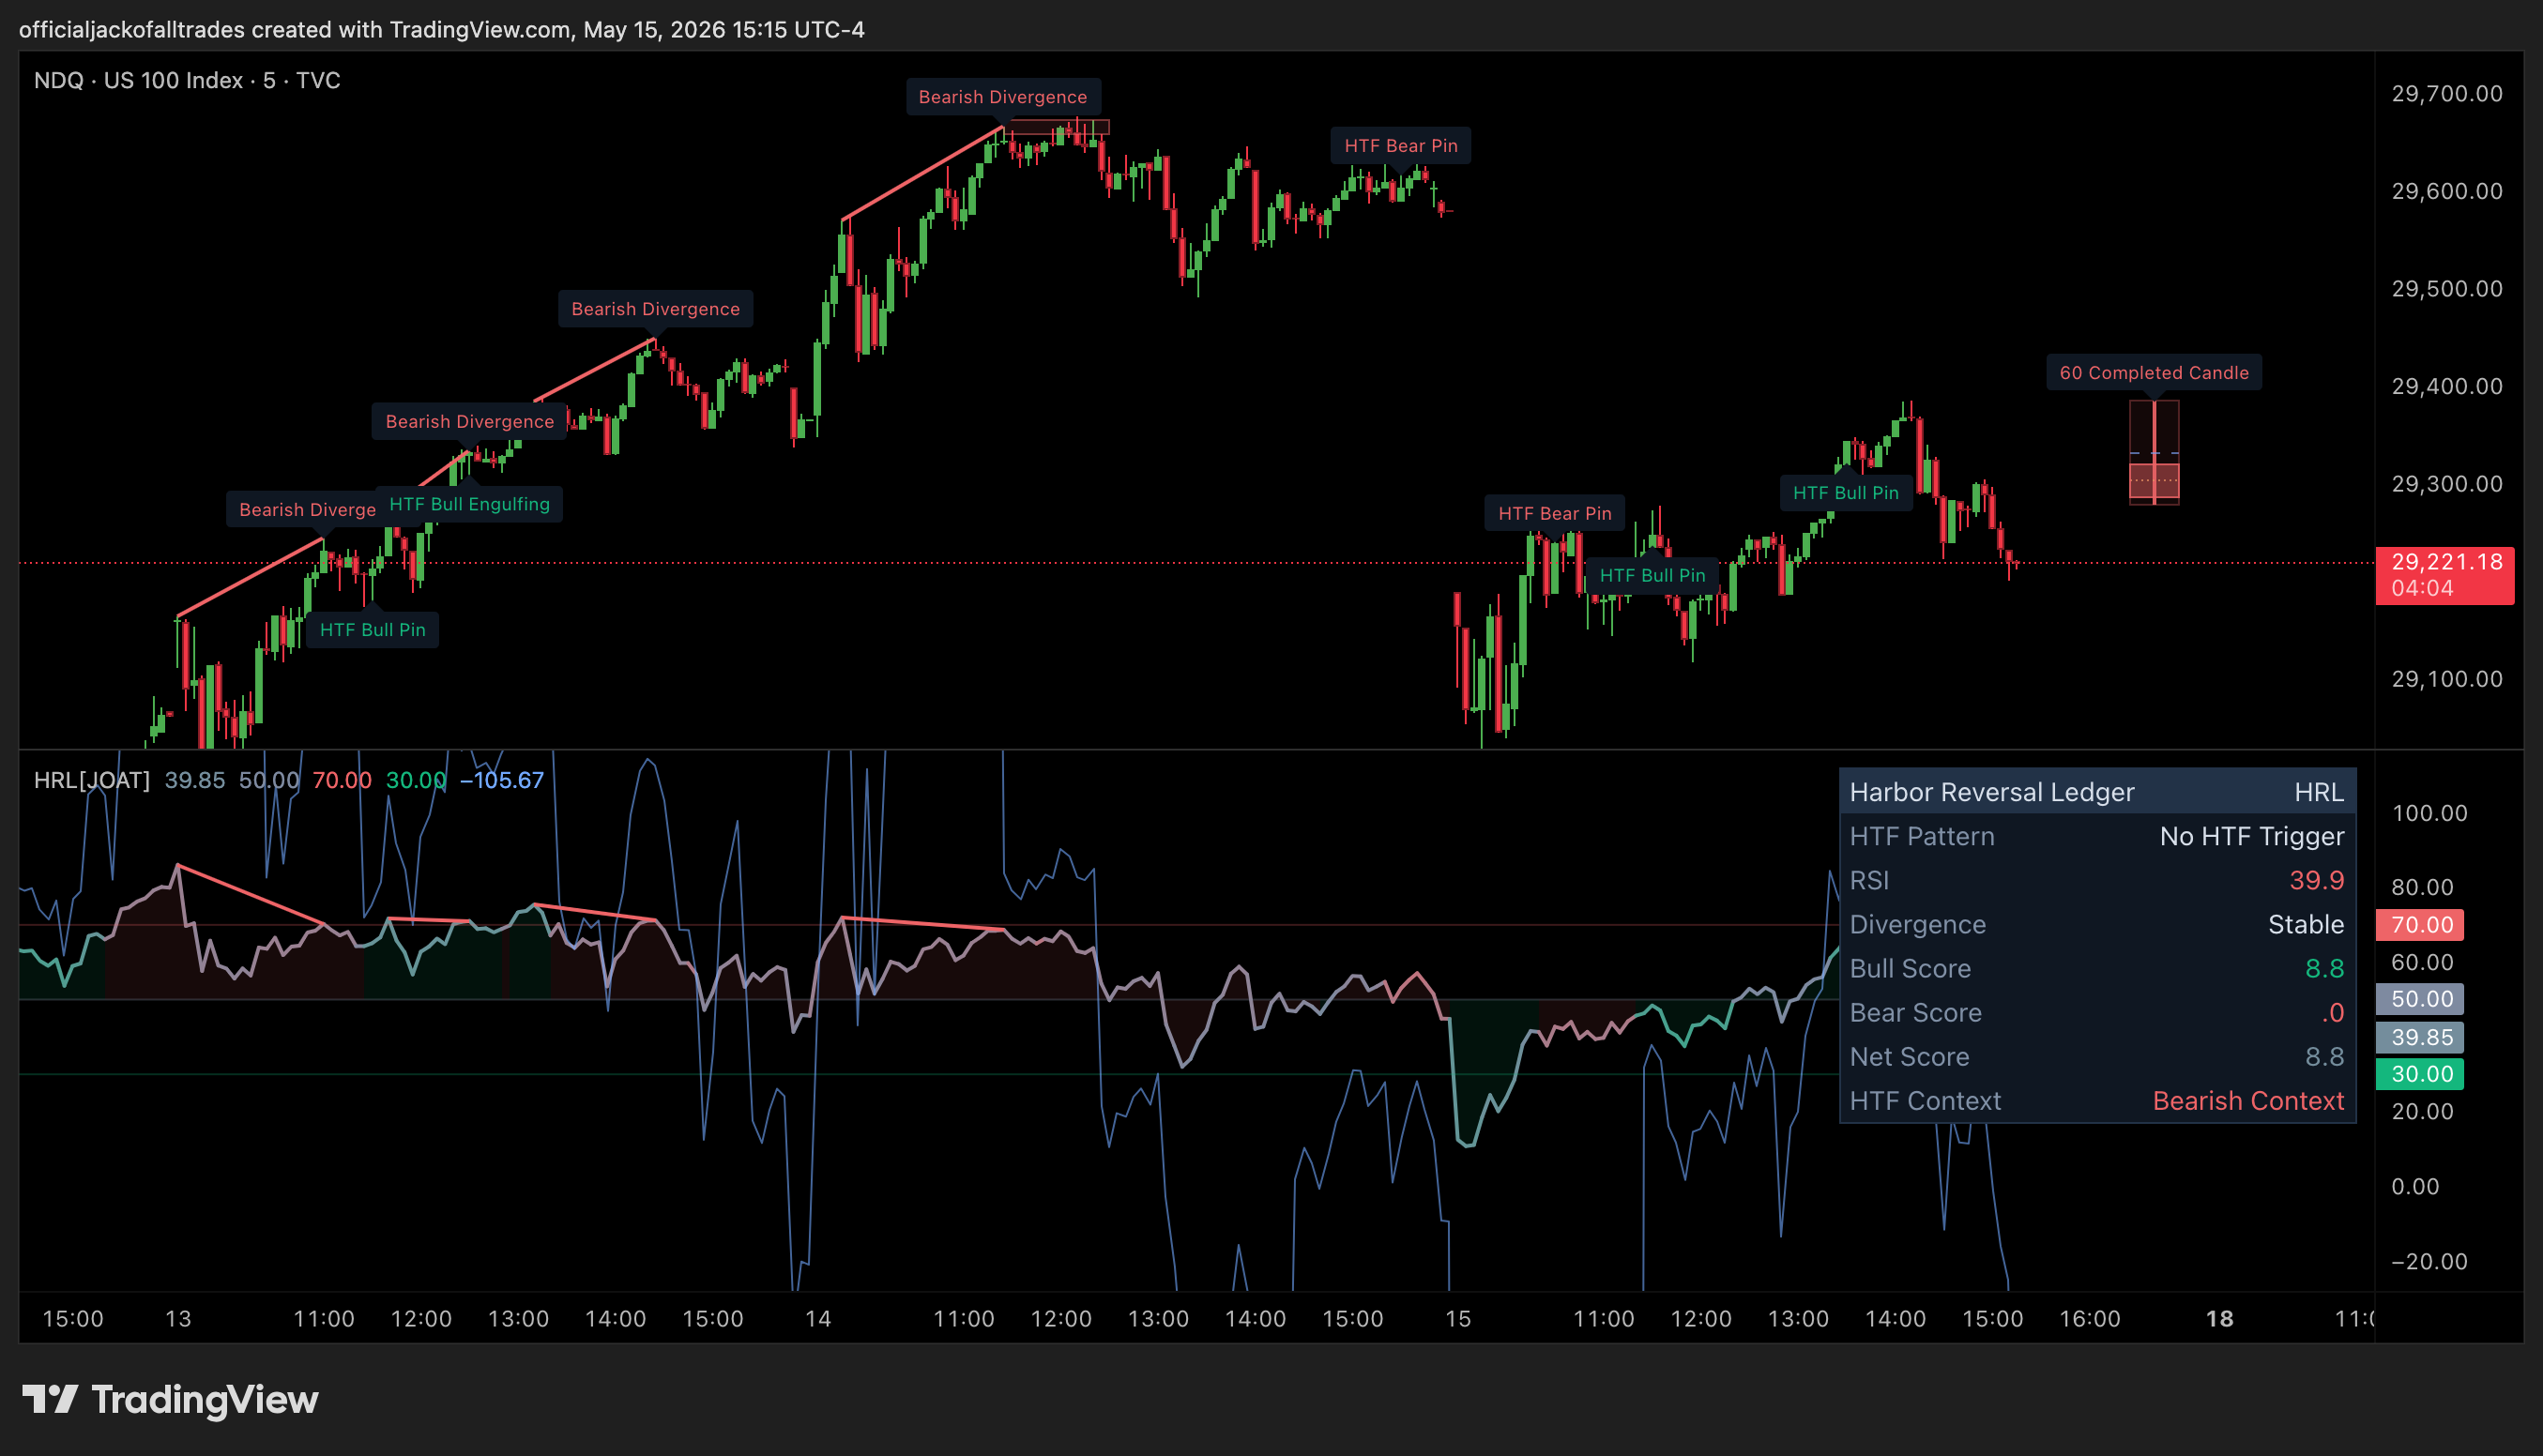The image size is (2543, 1456).
Task: Click the 29,100.00 price axis label
Action: click(x=2446, y=679)
